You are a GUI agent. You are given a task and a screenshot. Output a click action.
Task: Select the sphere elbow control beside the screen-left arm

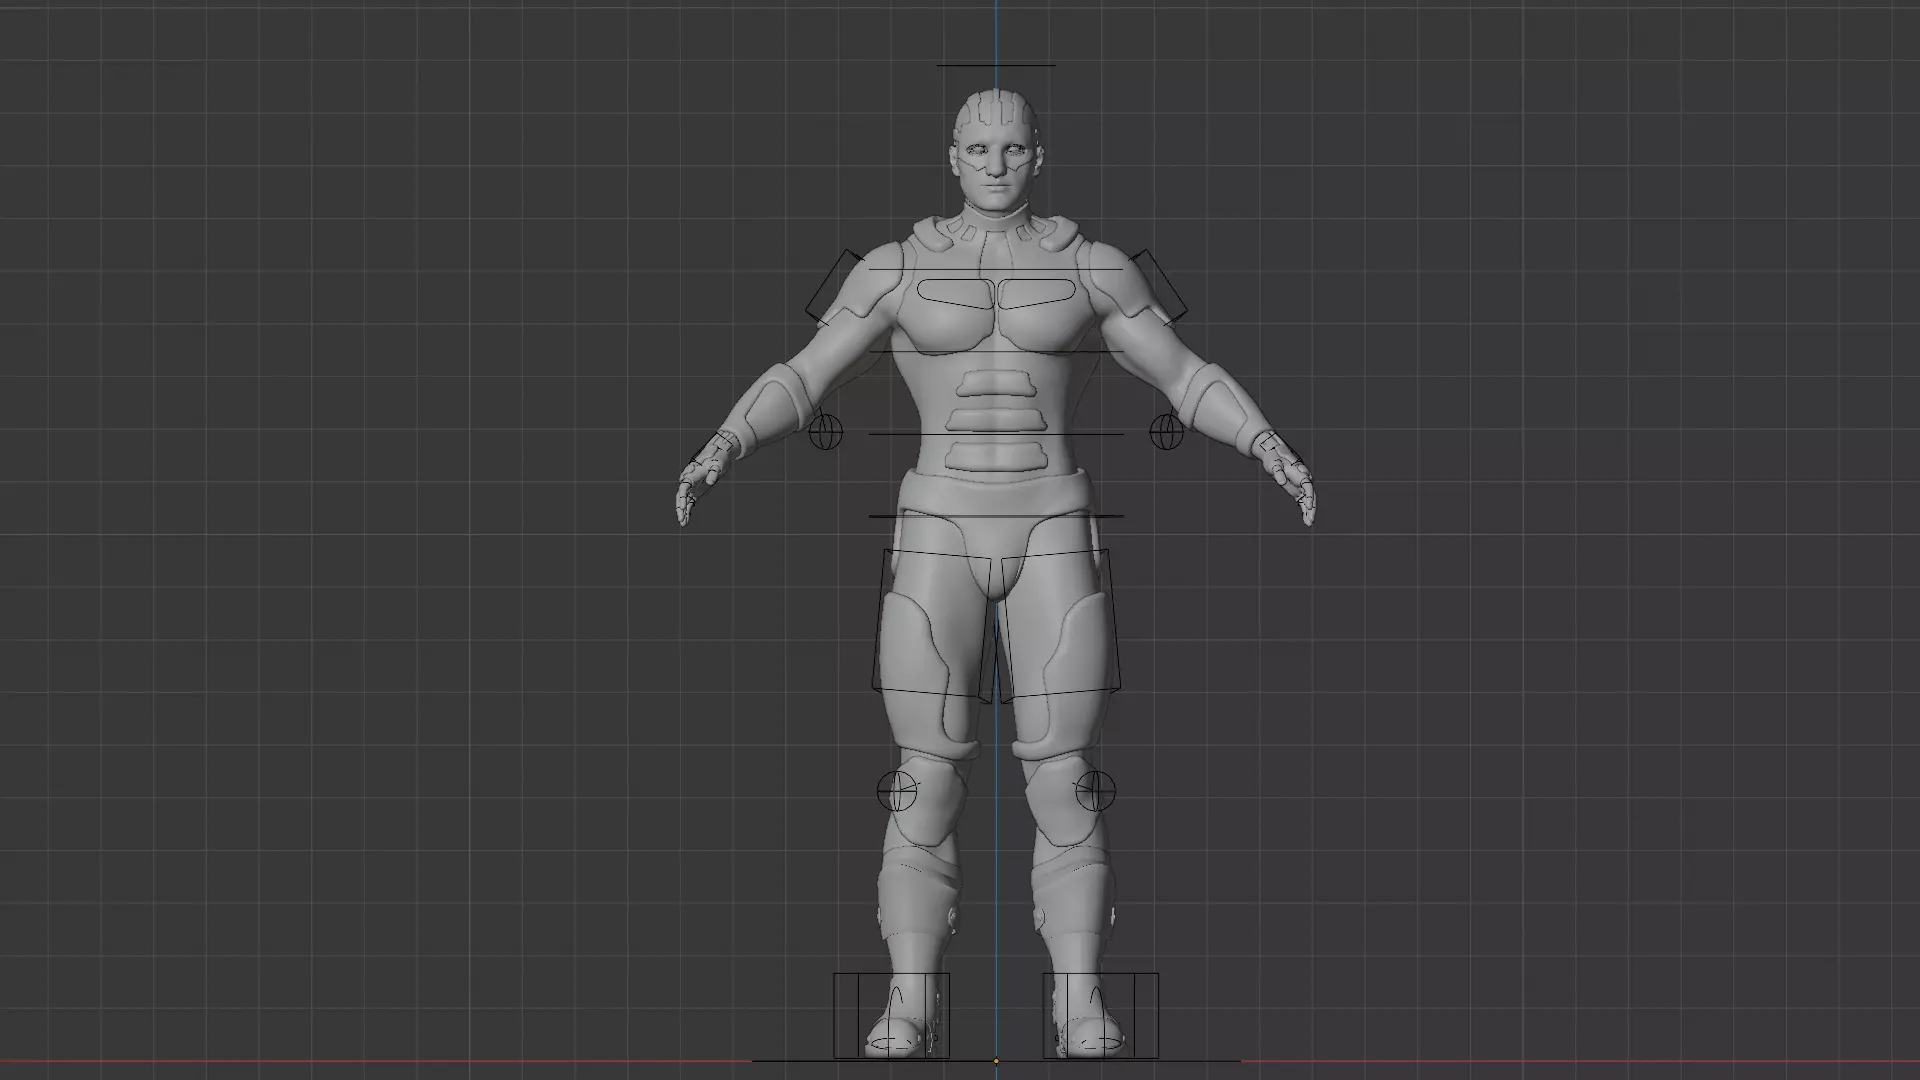pos(825,431)
